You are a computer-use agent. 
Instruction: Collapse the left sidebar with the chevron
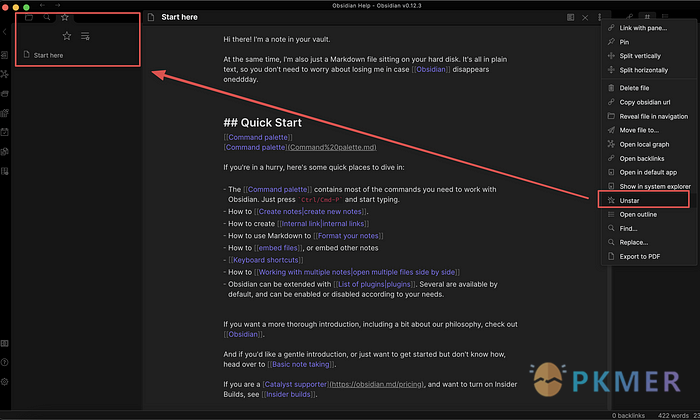(x=4, y=32)
